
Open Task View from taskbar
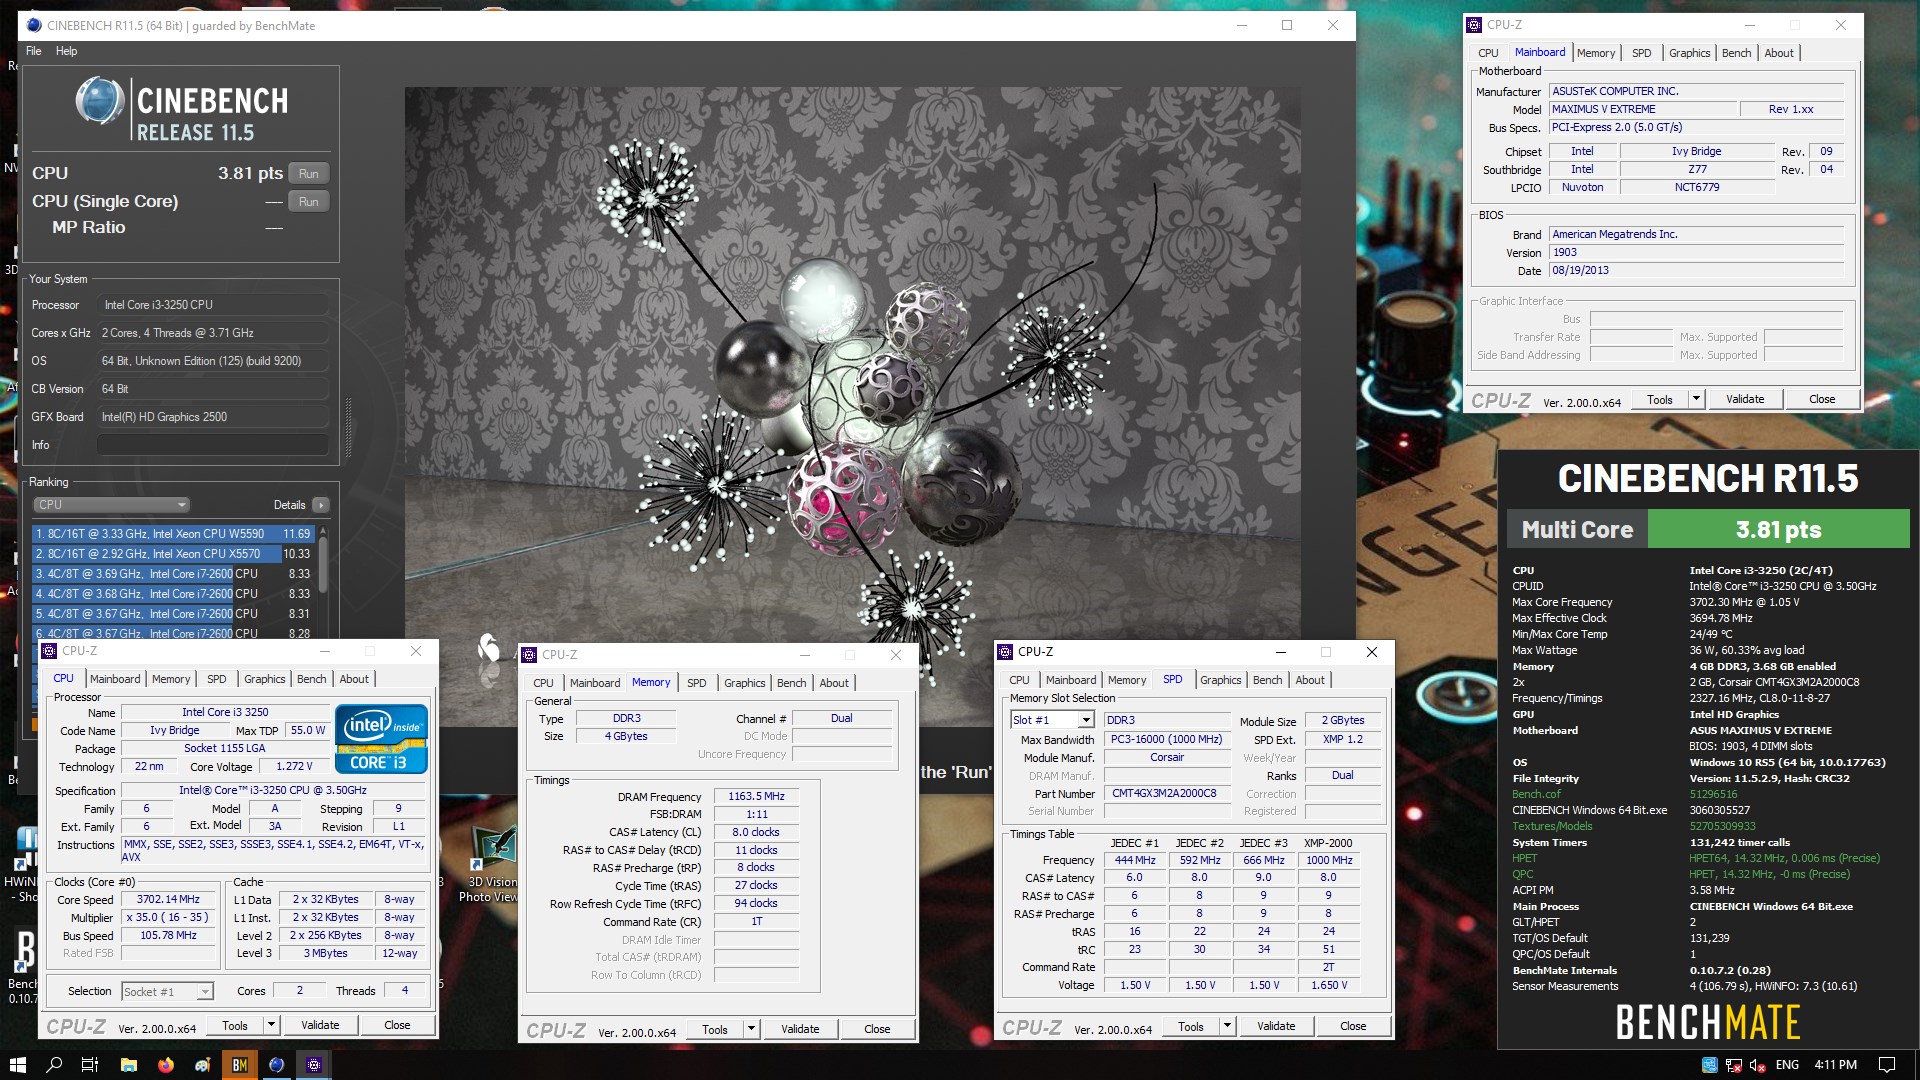pyautogui.click(x=90, y=1065)
